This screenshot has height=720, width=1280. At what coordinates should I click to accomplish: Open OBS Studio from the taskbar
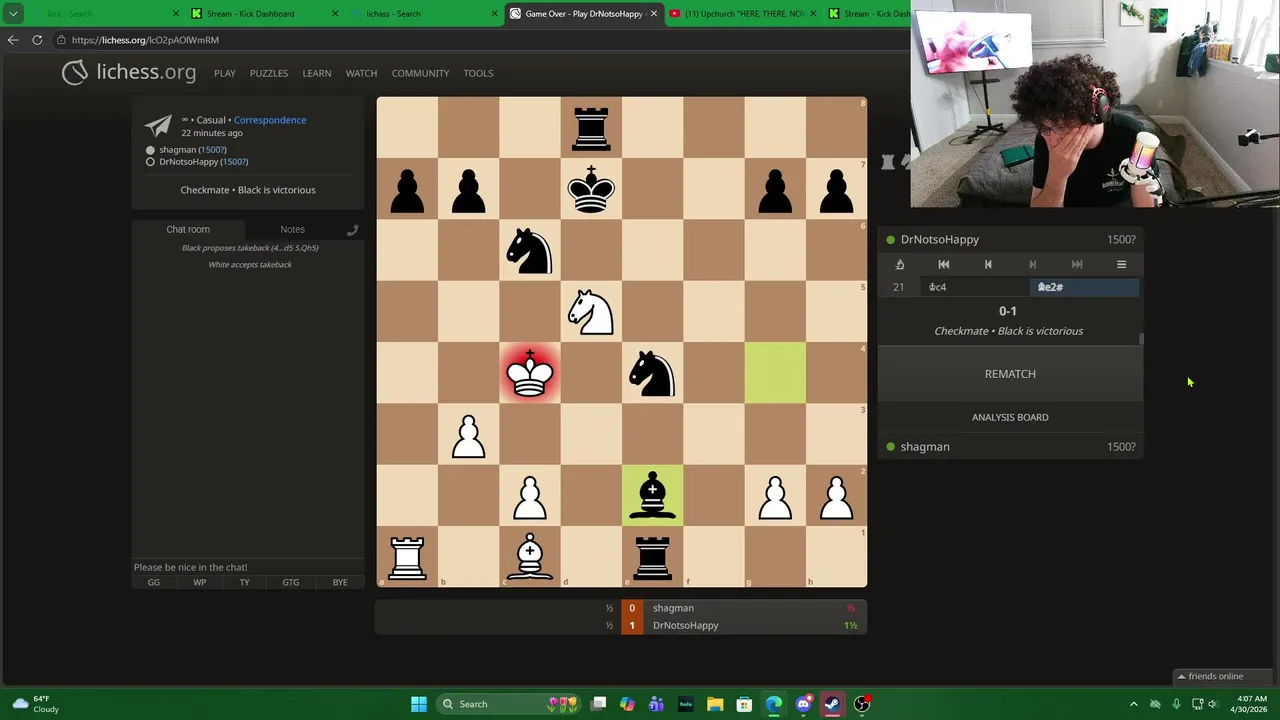tap(862, 704)
